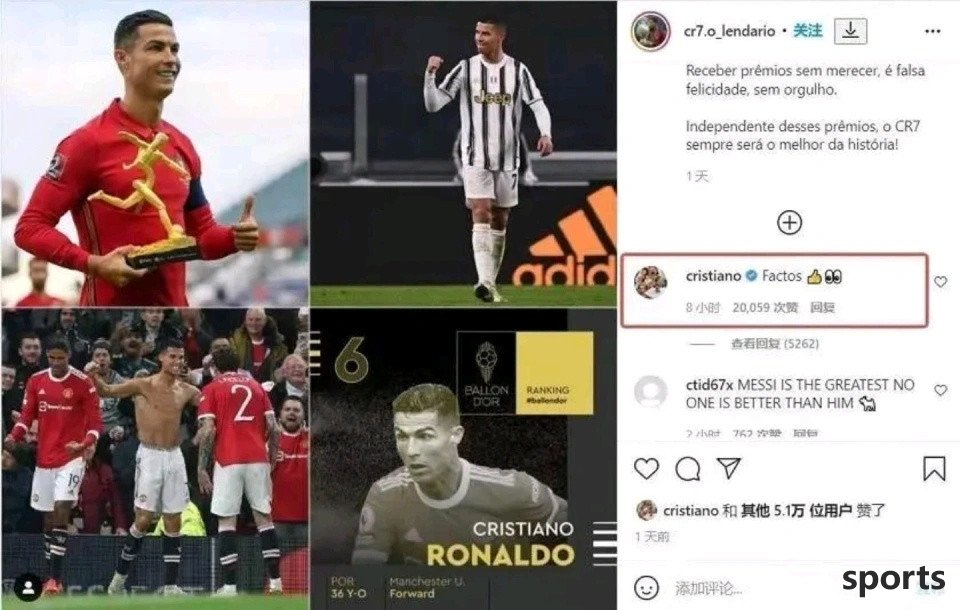Screen dimensions: 960x610
Task: Expand 查看回复 (5262) replies
Action: click(x=774, y=344)
